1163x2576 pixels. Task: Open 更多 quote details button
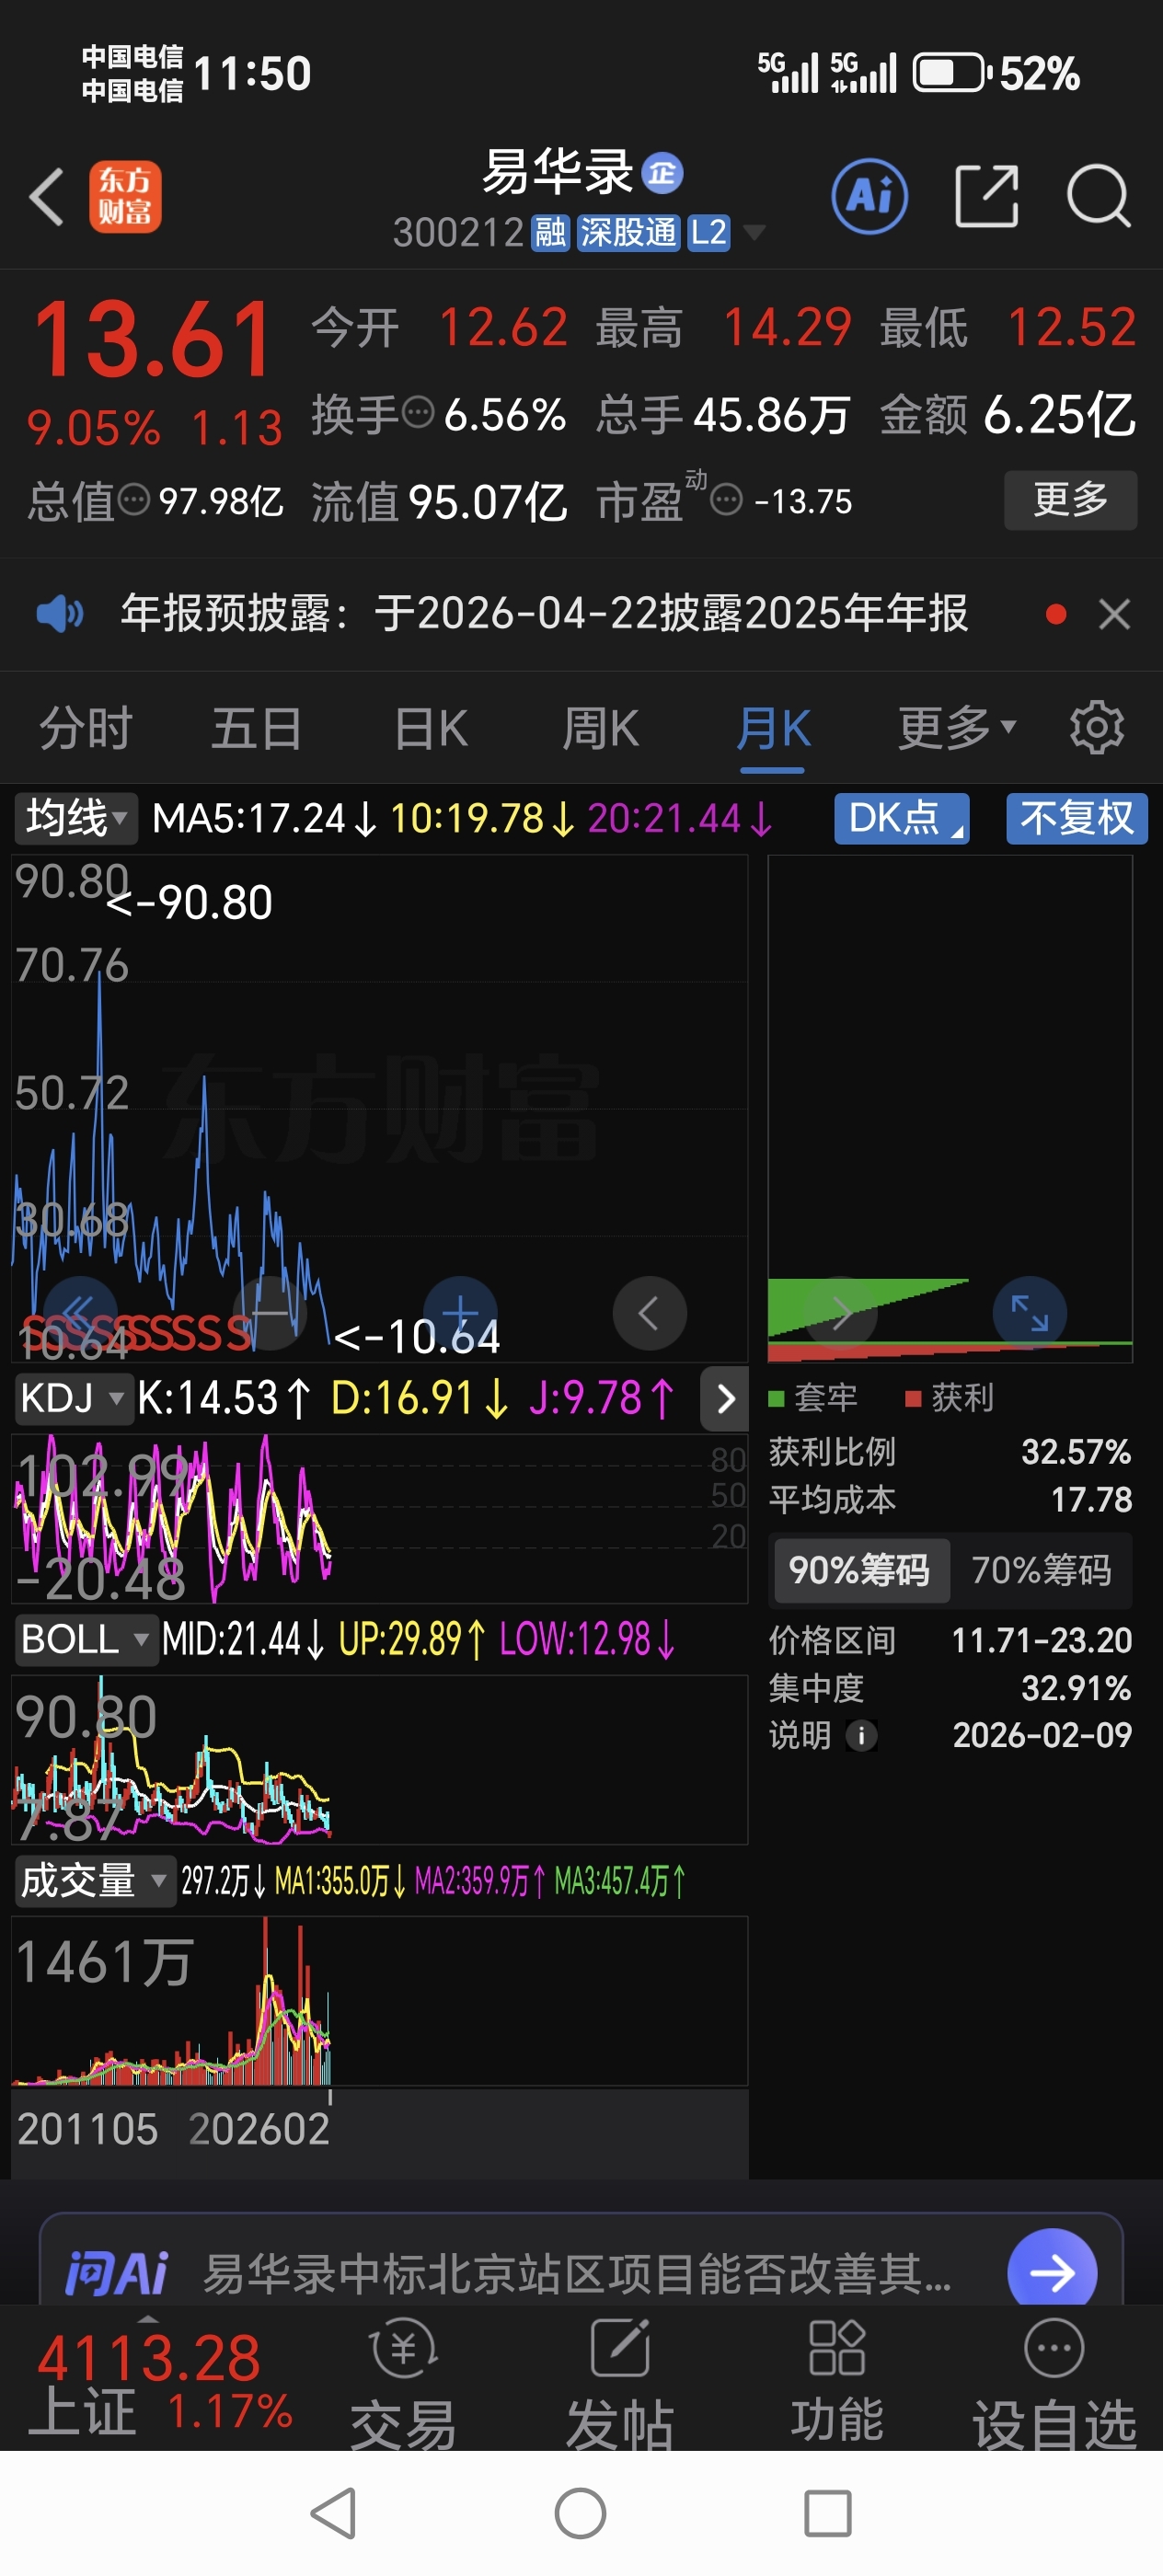click(1070, 499)
